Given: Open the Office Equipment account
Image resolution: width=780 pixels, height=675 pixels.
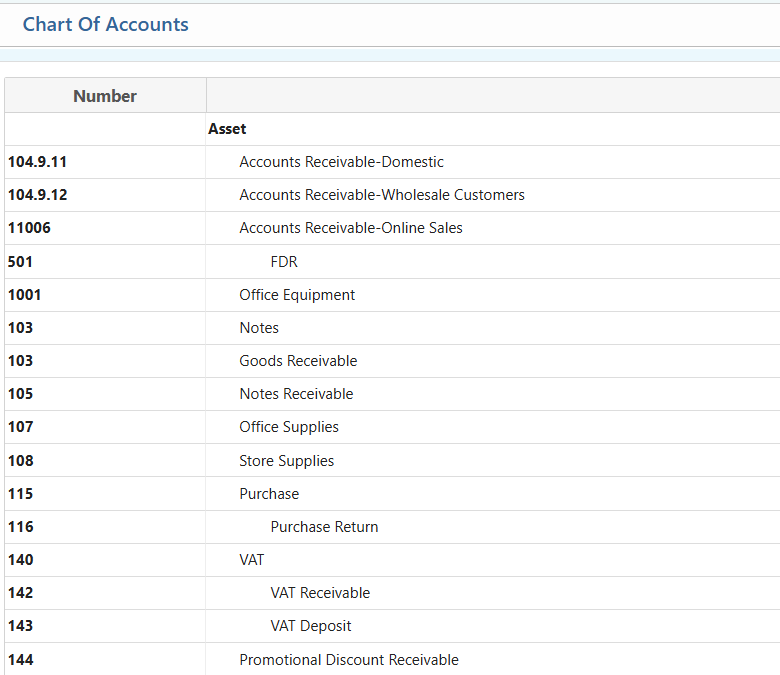Looking at the screenshot, I should tap(297, 295).
